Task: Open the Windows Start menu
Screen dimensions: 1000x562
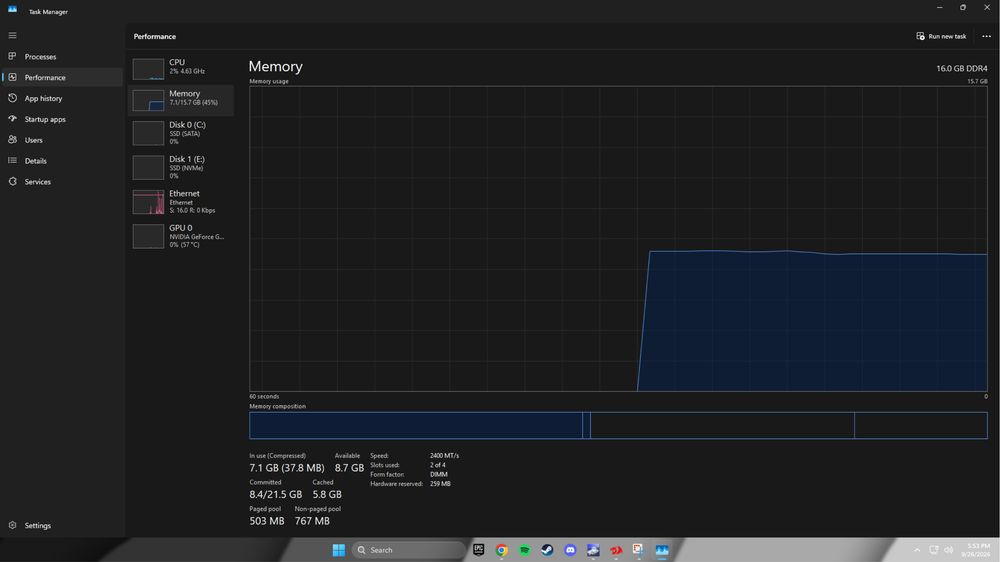Action: (x=339, y=550)
